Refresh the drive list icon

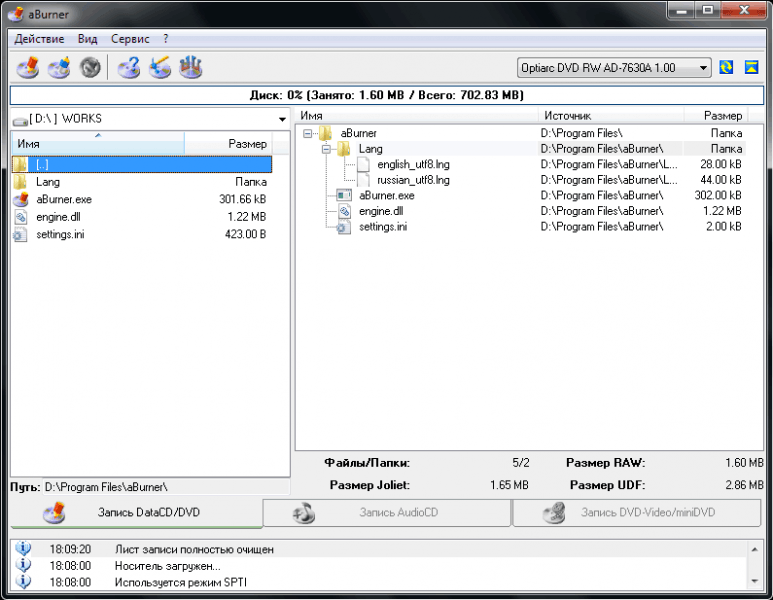pos(726,67)
